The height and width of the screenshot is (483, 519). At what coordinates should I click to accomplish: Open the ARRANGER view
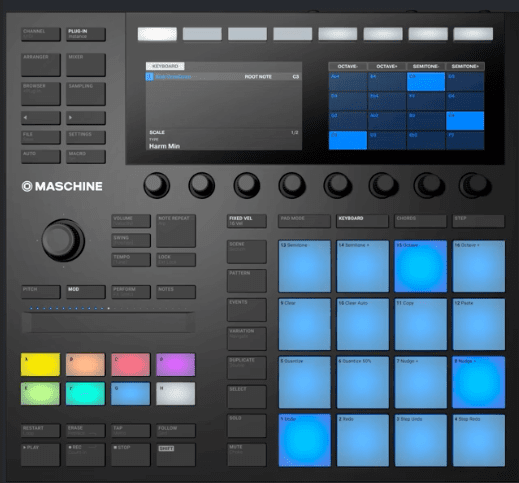(x=41, y=65)
